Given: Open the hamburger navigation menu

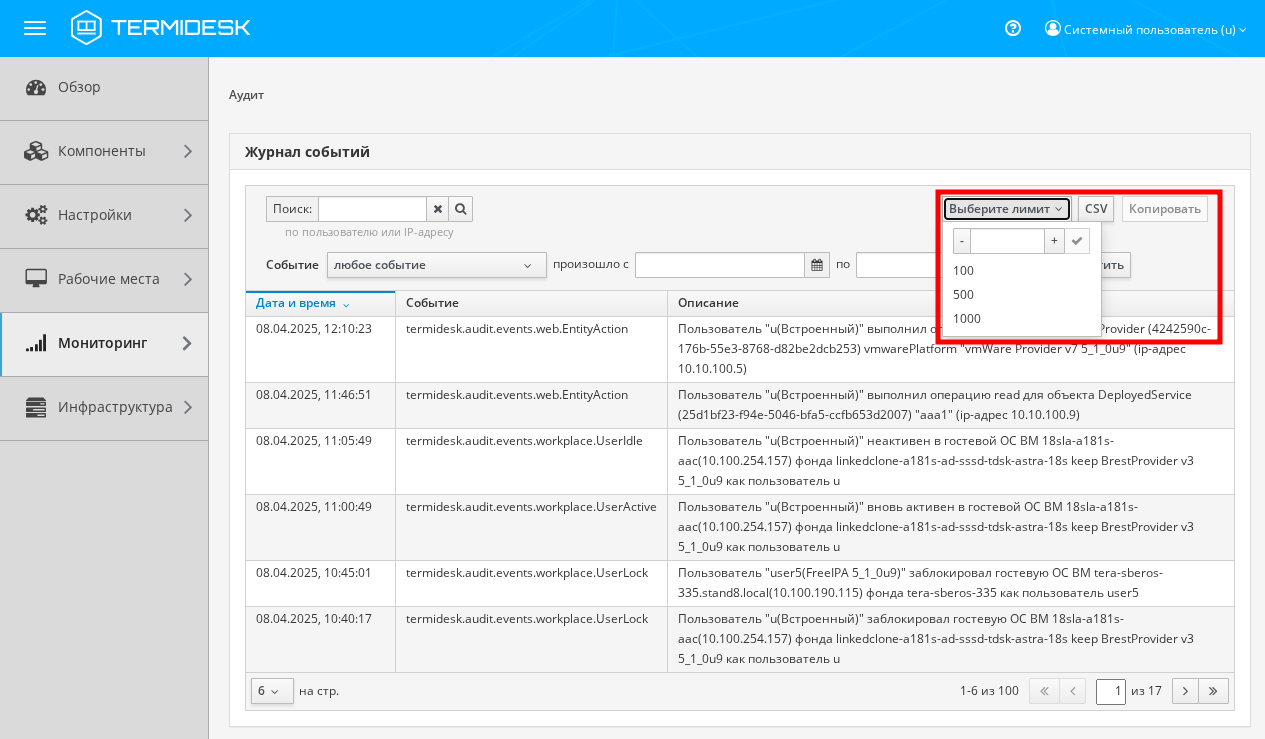Looking at the screenshot, I should [35, 28].
